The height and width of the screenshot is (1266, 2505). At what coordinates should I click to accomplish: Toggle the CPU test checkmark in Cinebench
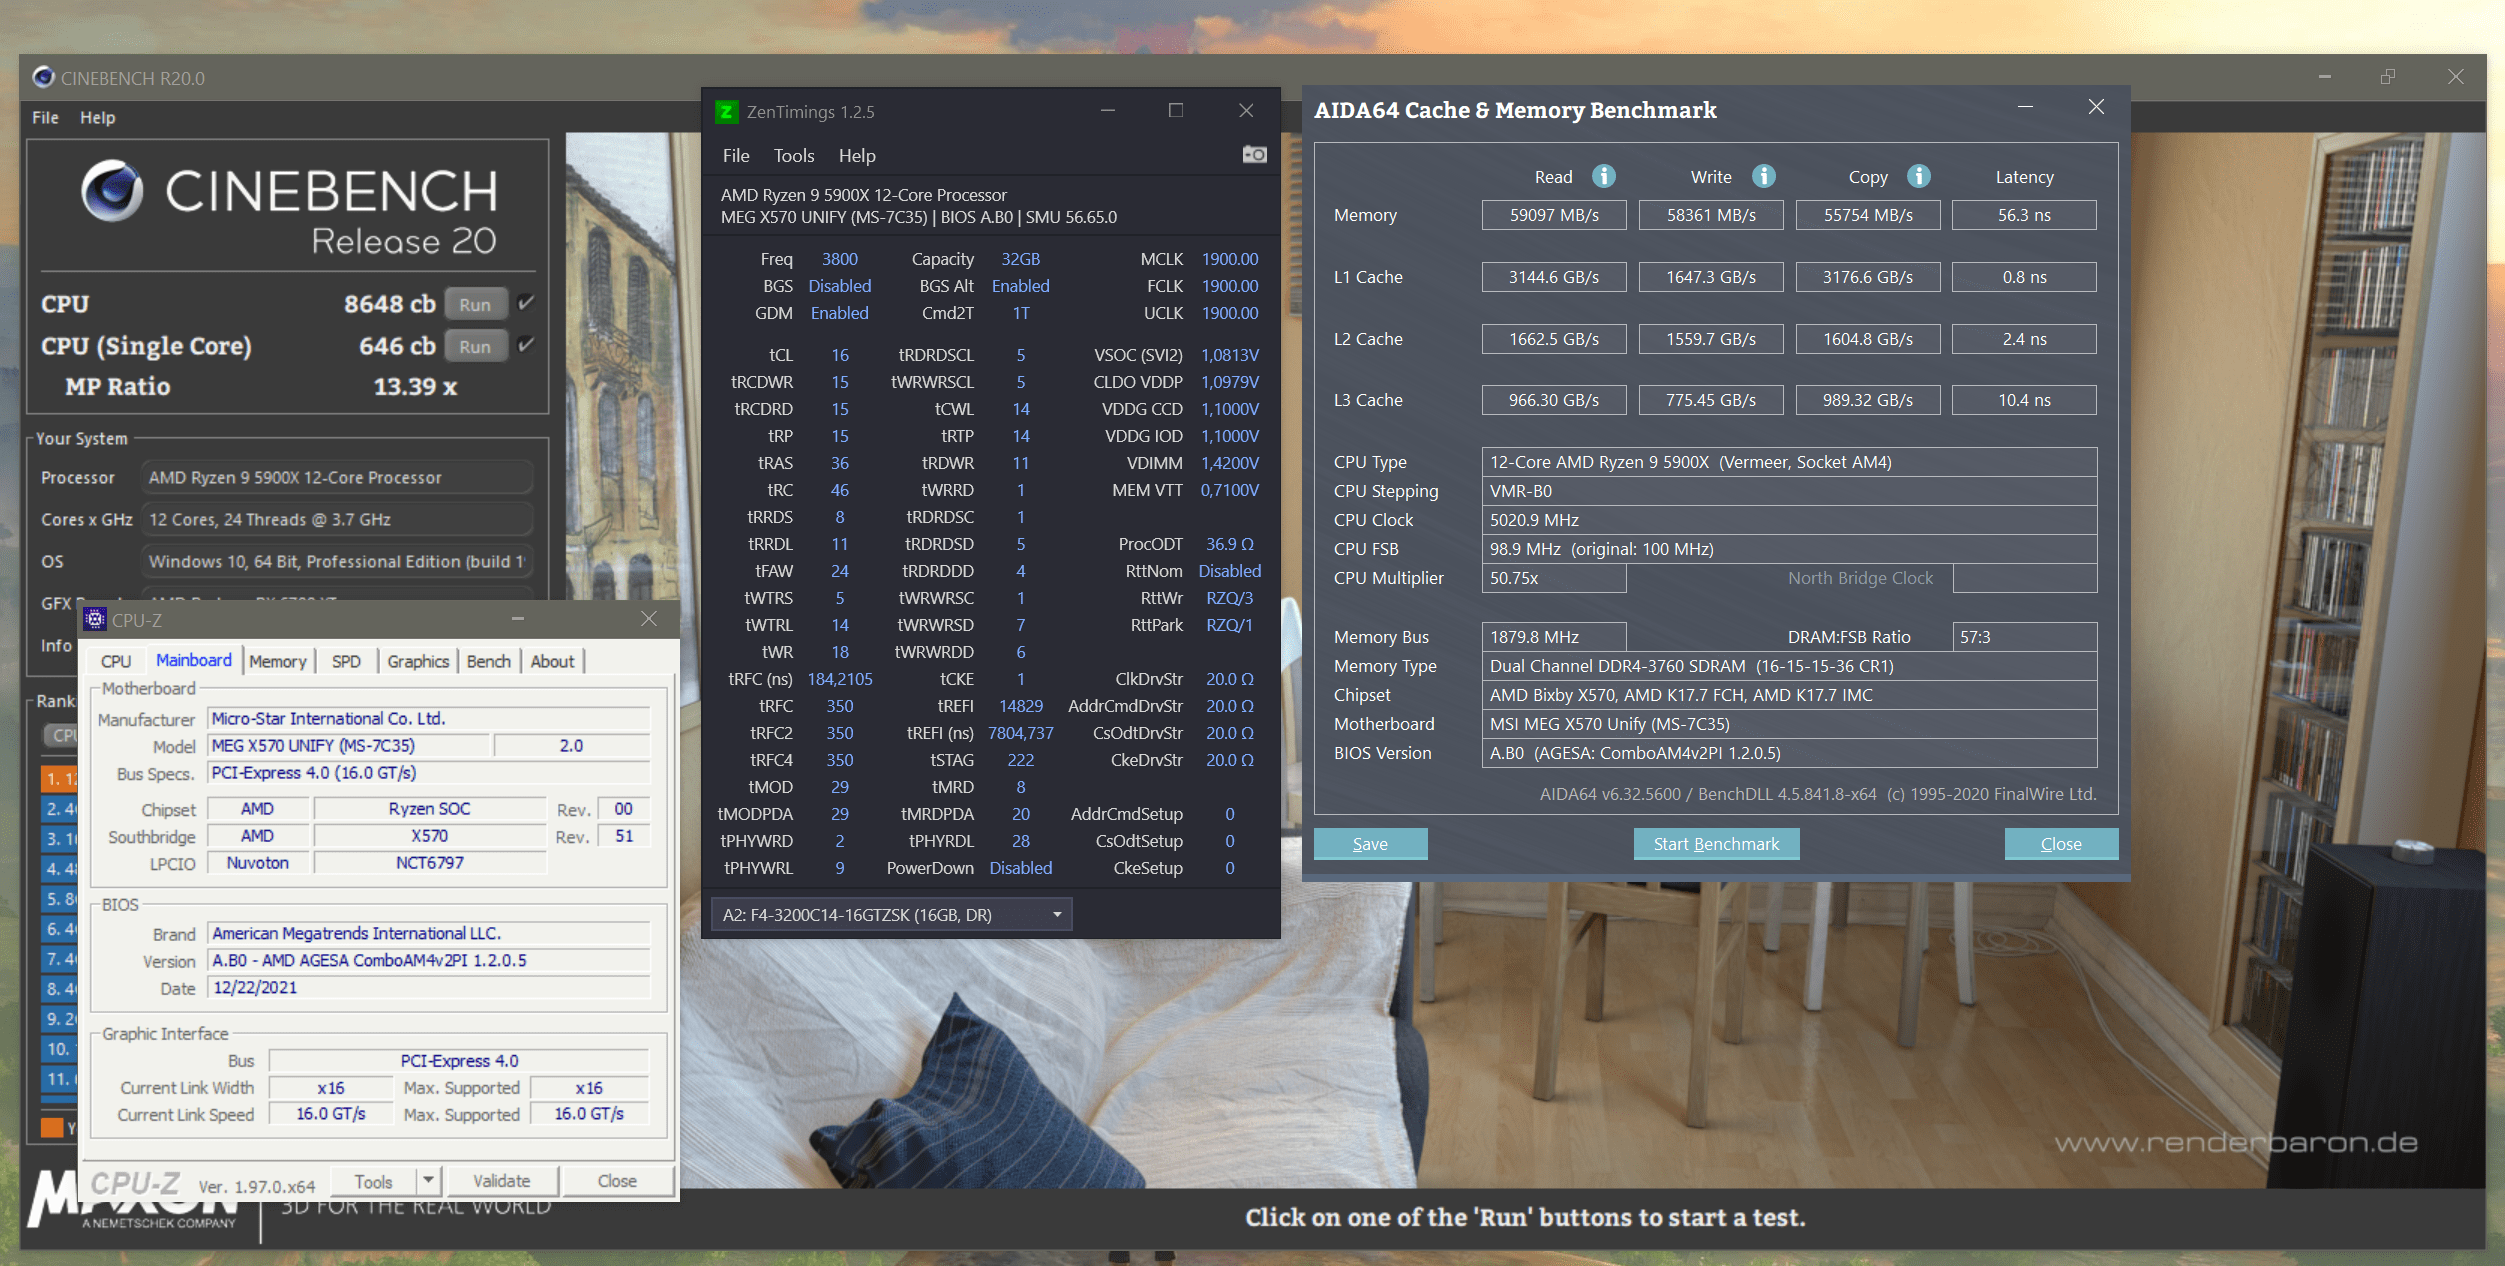(x=526, y=303)
